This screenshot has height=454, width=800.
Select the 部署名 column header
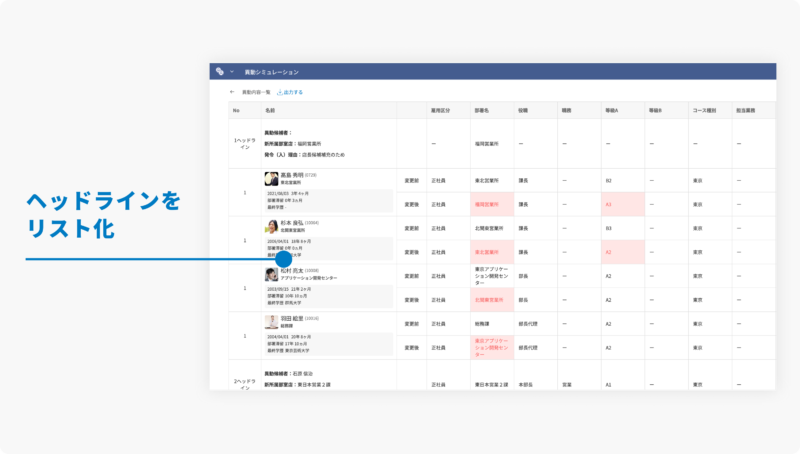click(482, 110)
